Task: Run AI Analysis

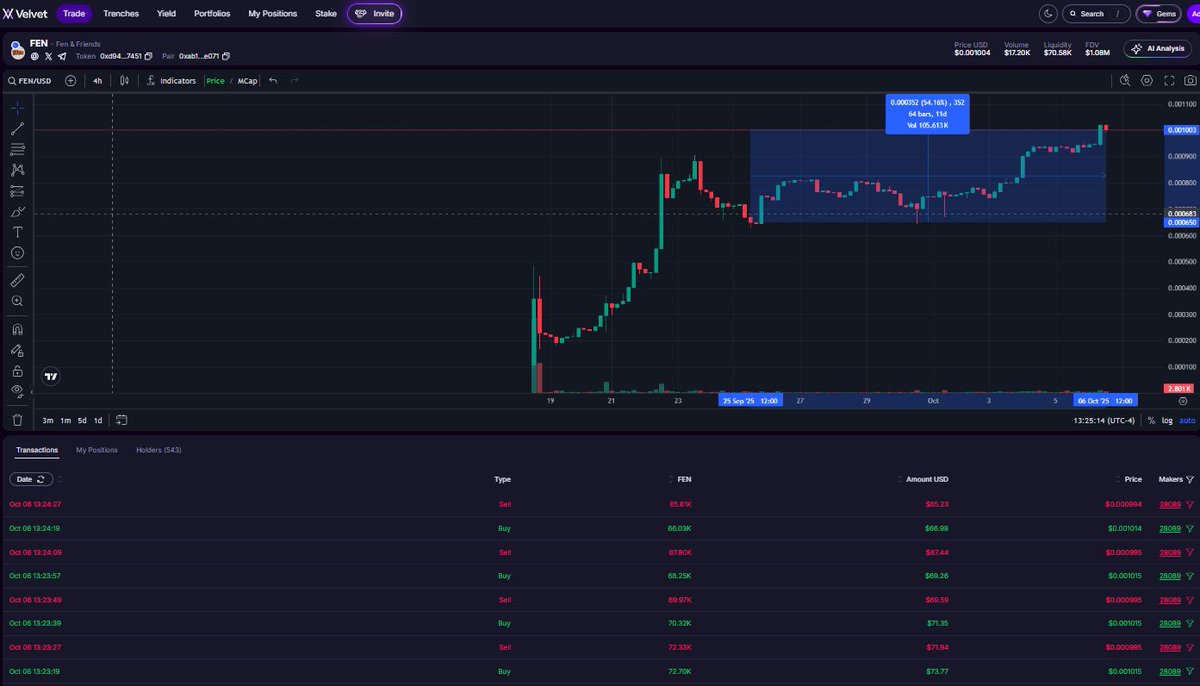Action: pyautogui.click(x=1158, y=48)
